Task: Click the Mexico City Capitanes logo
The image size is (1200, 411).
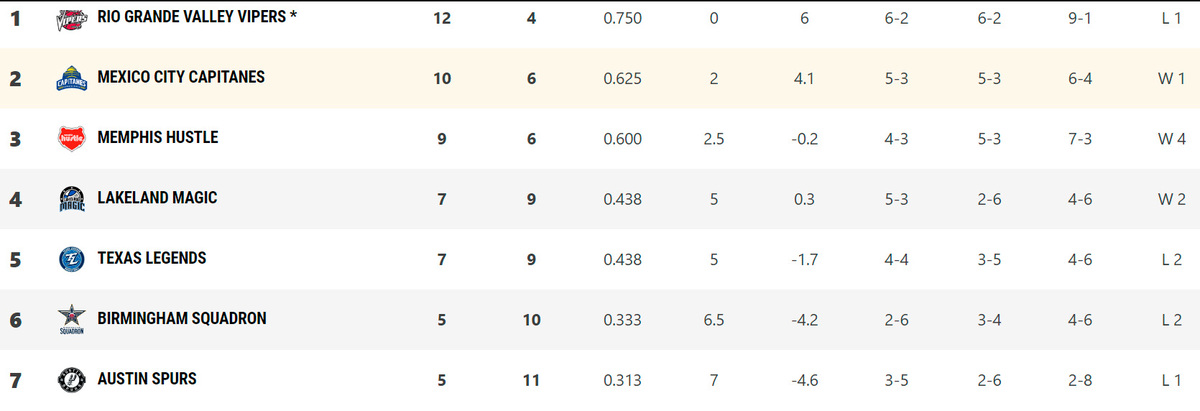Action: pos(72,78)
